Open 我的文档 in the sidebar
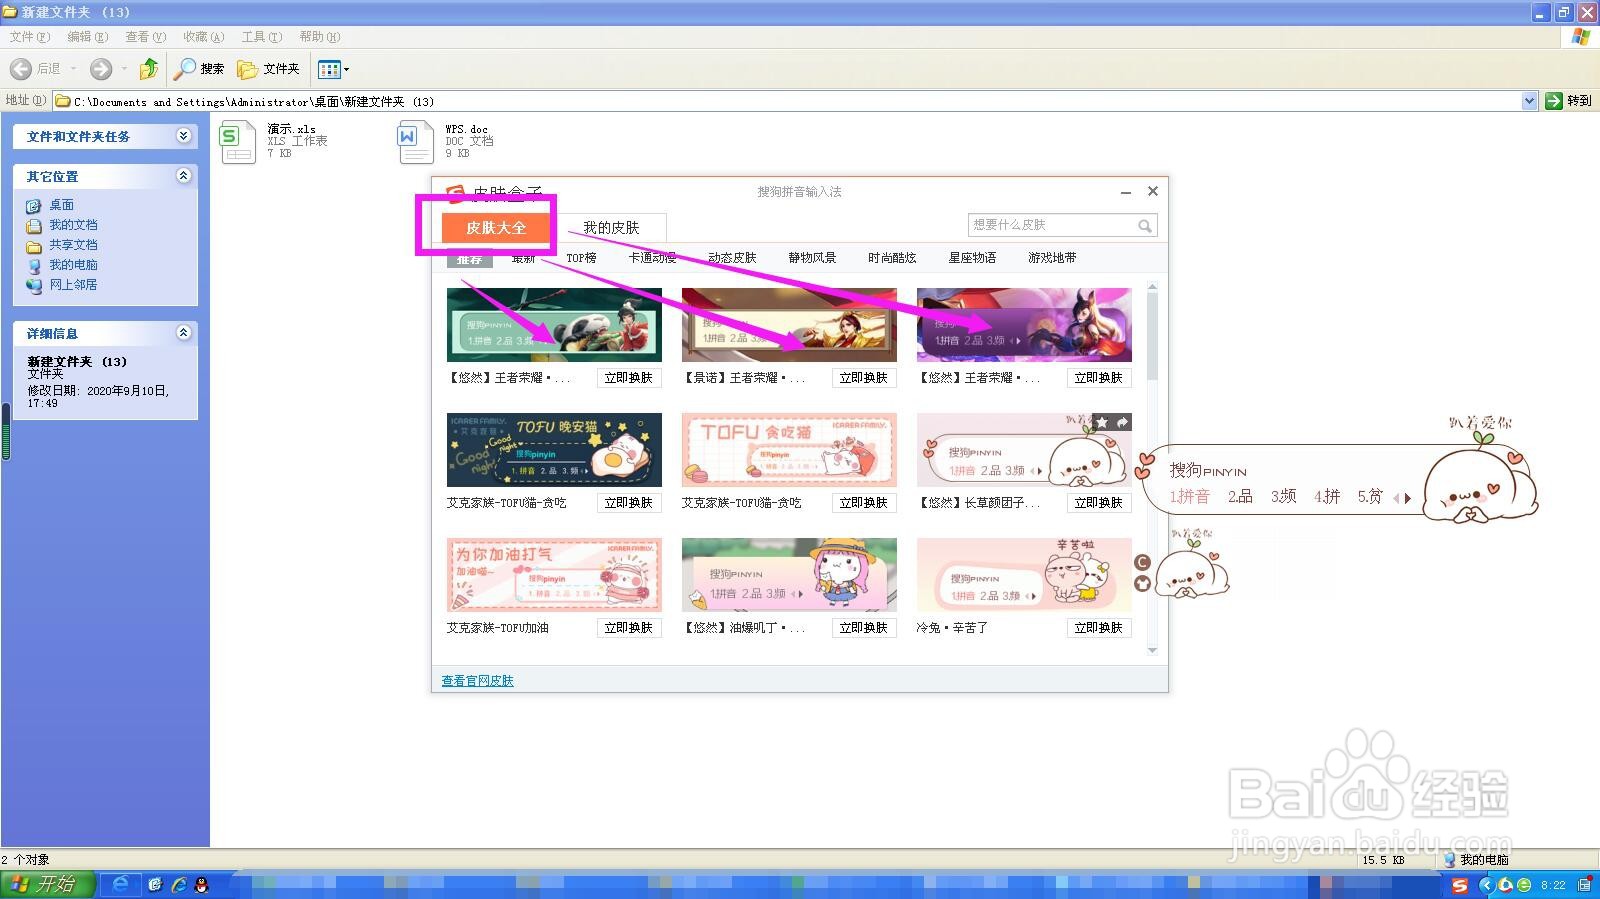Image resolution: width=1600 pixels, height=899 pixels. click(73, 225)
